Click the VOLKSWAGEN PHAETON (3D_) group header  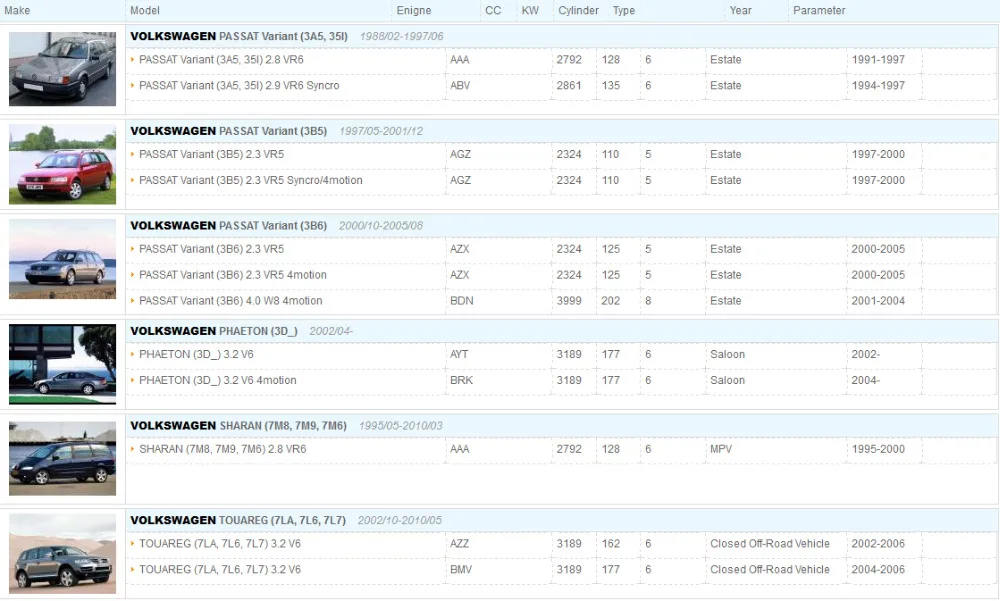point(561,331)
